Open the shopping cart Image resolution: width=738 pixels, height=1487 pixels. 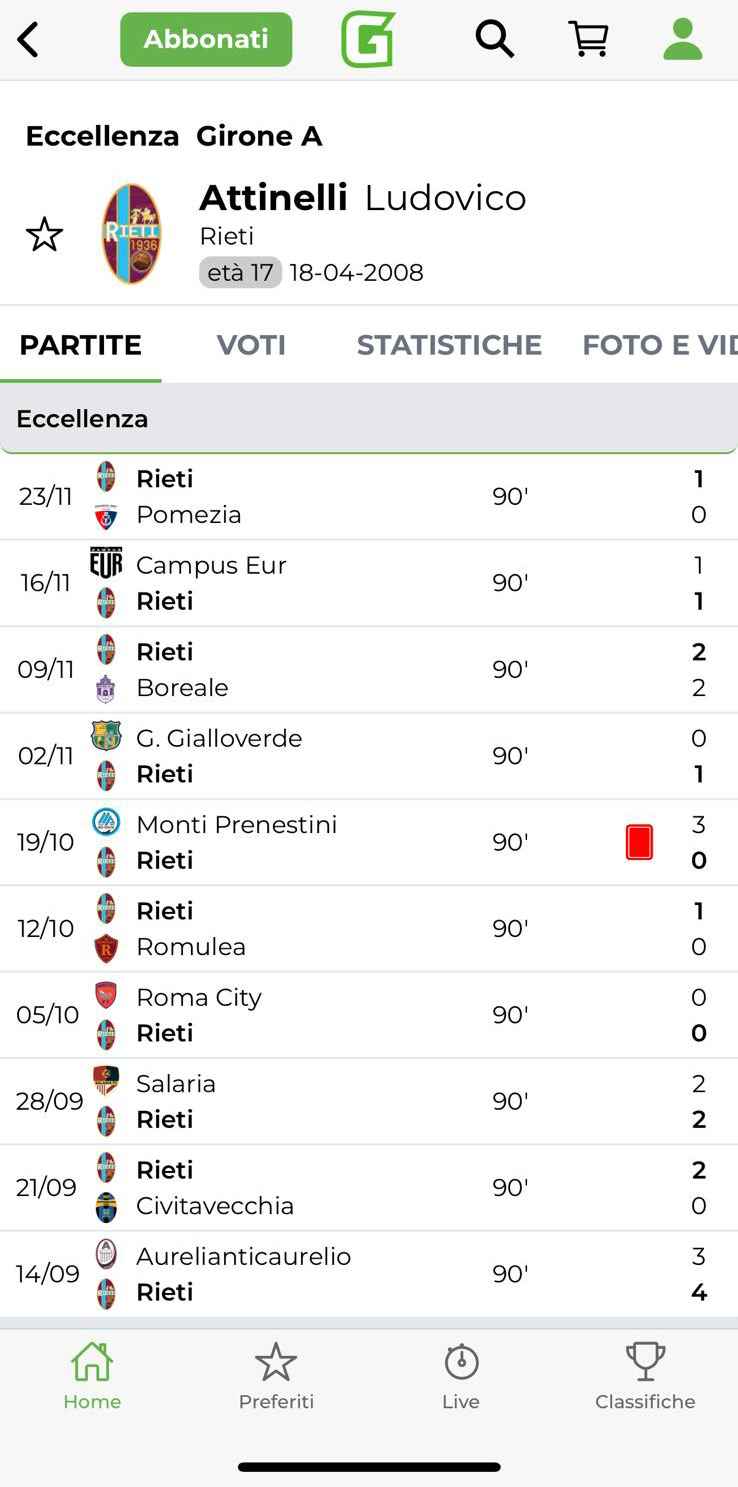pyautogui.click(x=589, y=40)
